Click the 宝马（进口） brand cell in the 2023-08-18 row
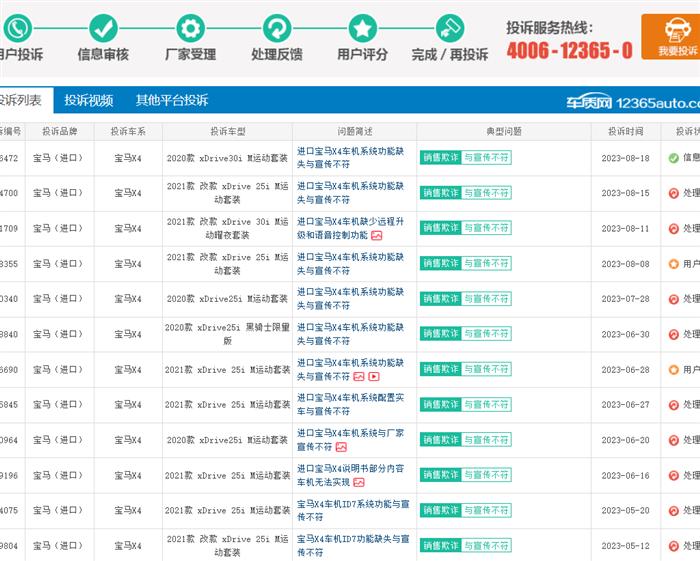The image size is (700, 561). pyautogui.click(x=58, y=158)
